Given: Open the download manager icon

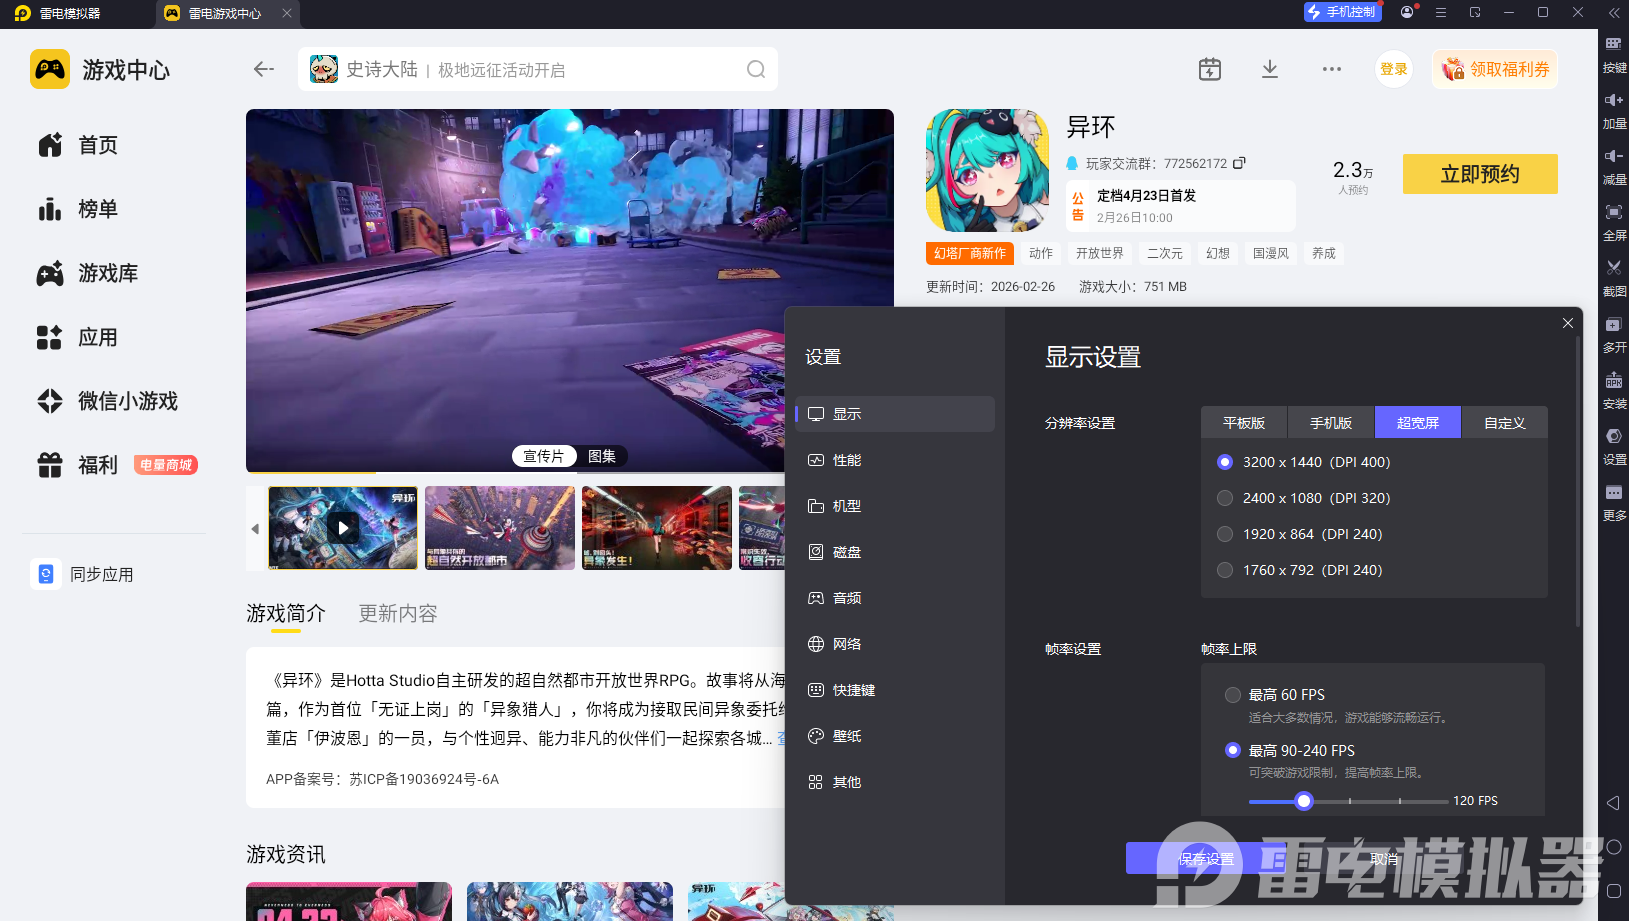Looking at the screenshot, I should point(1269,69).
